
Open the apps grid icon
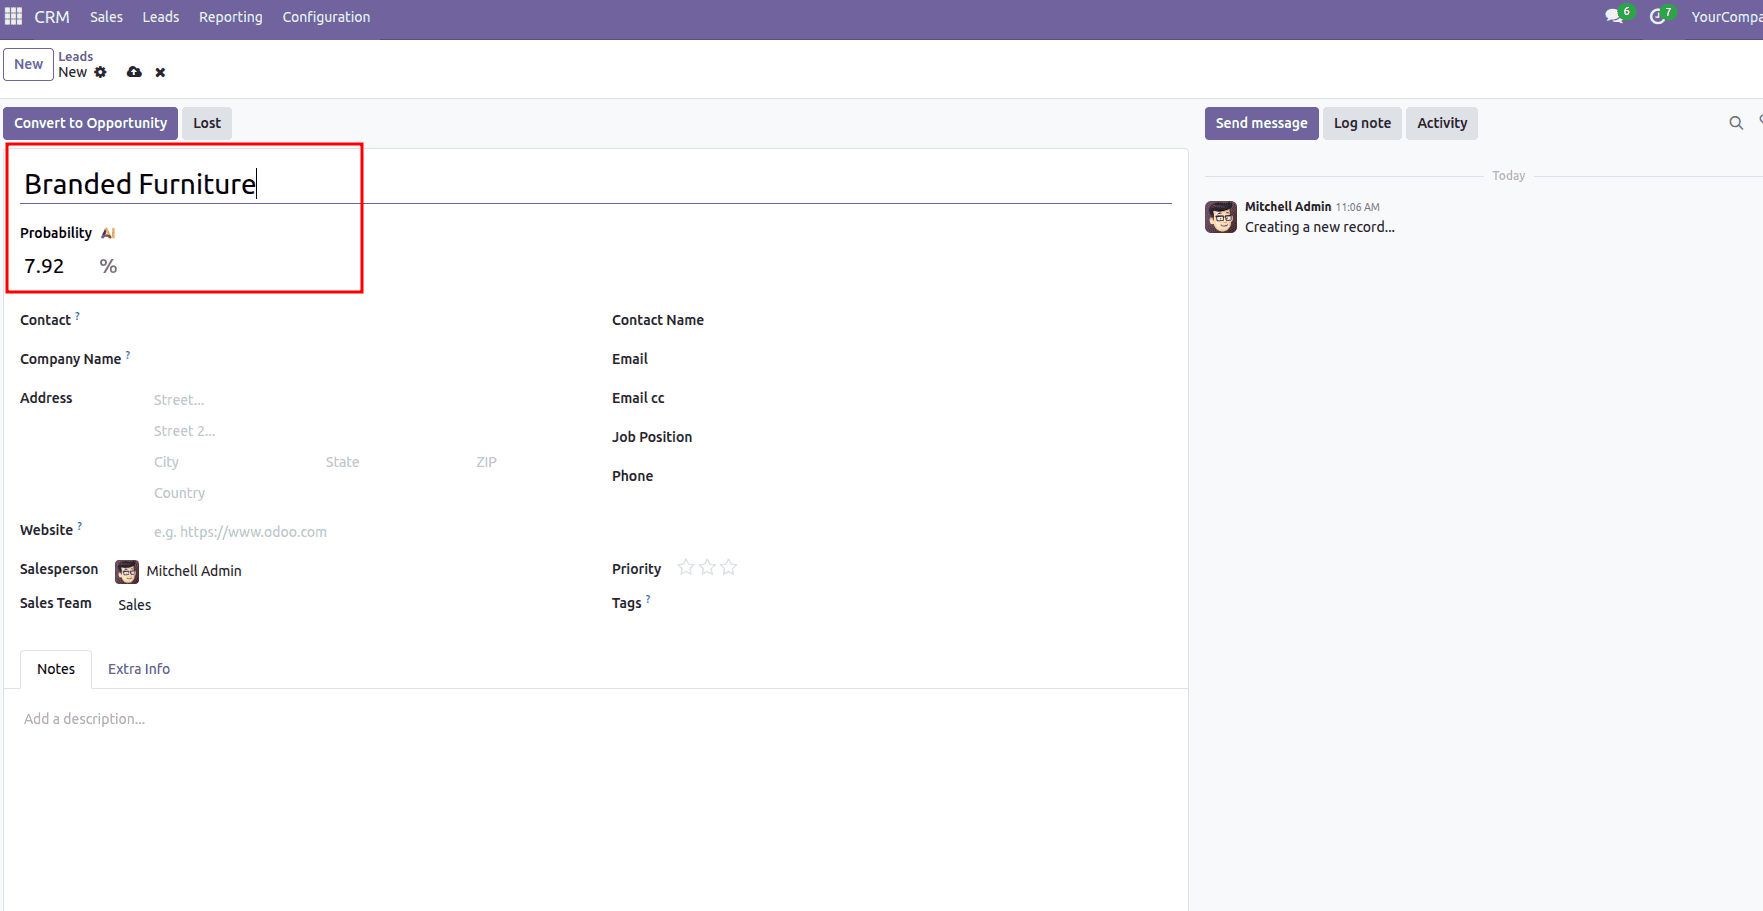pos(13,15)
